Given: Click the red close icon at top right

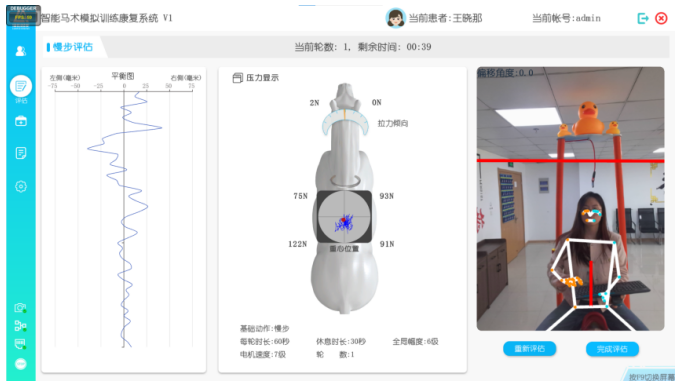Looking at the screenshot, I should tap(661, 18).
